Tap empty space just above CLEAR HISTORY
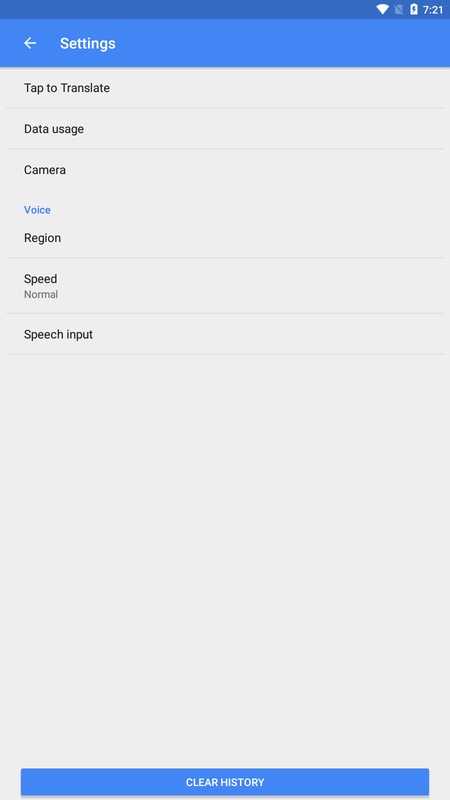450x800 pixels. click(225, 753)
